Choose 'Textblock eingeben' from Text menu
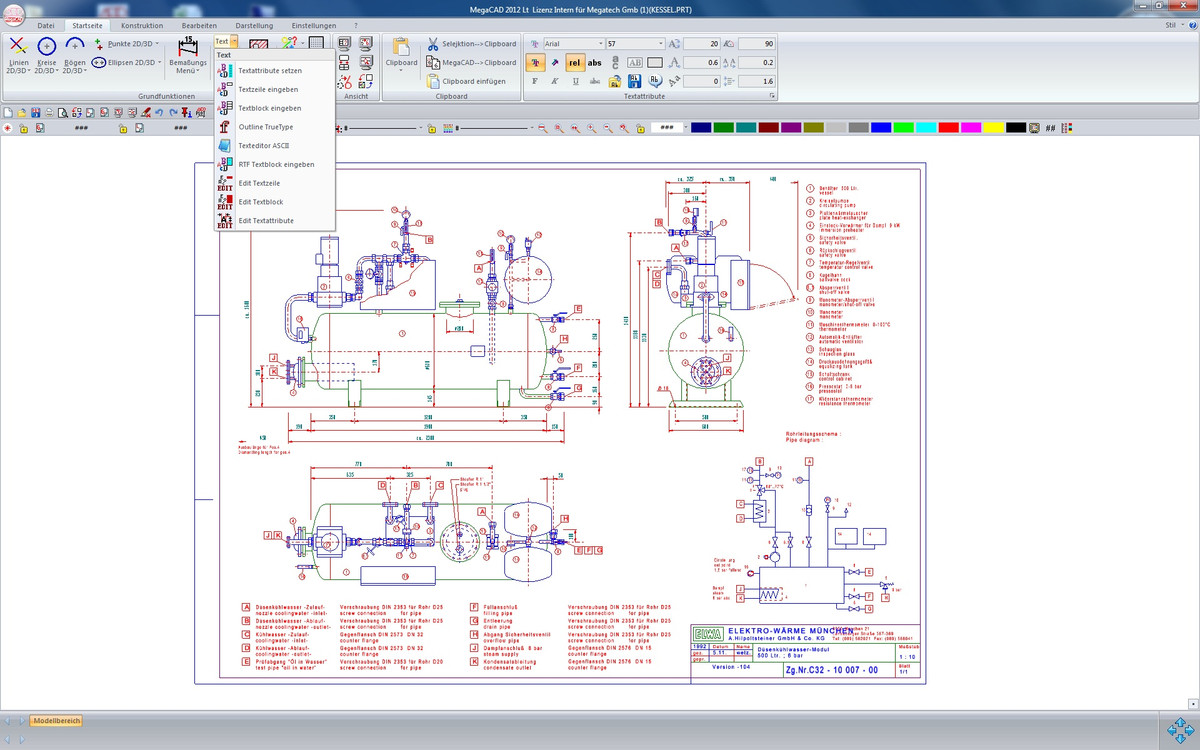This screenshot has height=750, width=1200. (269, 108)
